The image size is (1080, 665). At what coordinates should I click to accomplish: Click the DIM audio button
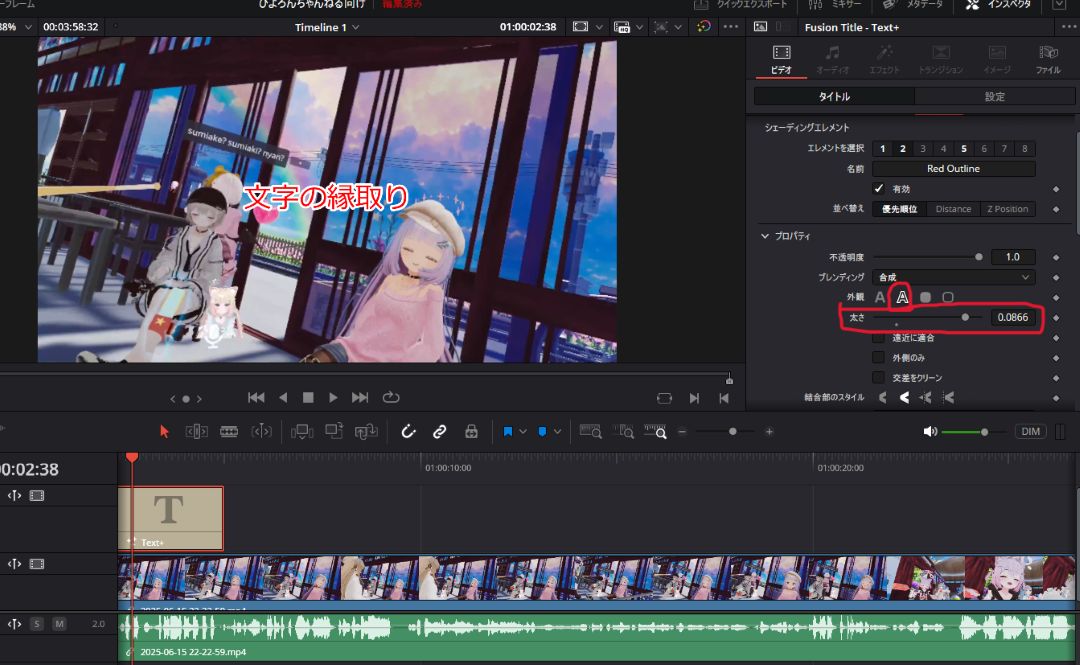pos(1030,431)
